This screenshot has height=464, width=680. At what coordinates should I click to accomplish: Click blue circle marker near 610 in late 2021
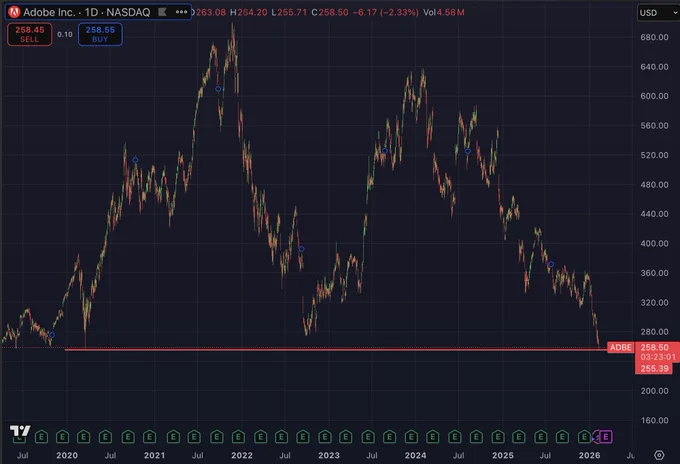pyautogui.click(x=218, y=89)
